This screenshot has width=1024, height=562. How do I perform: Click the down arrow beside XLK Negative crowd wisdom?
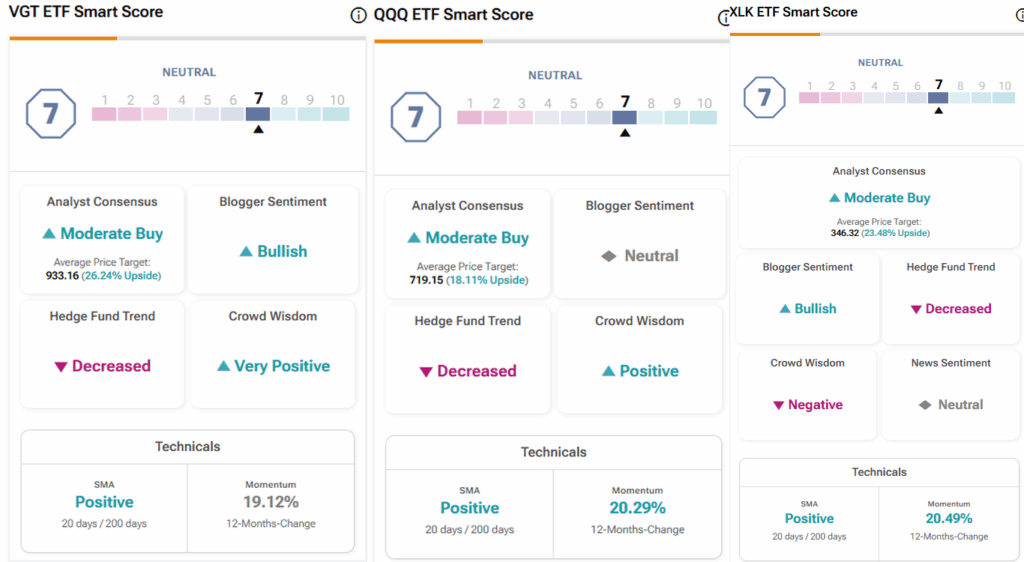(x=778, y=405)
